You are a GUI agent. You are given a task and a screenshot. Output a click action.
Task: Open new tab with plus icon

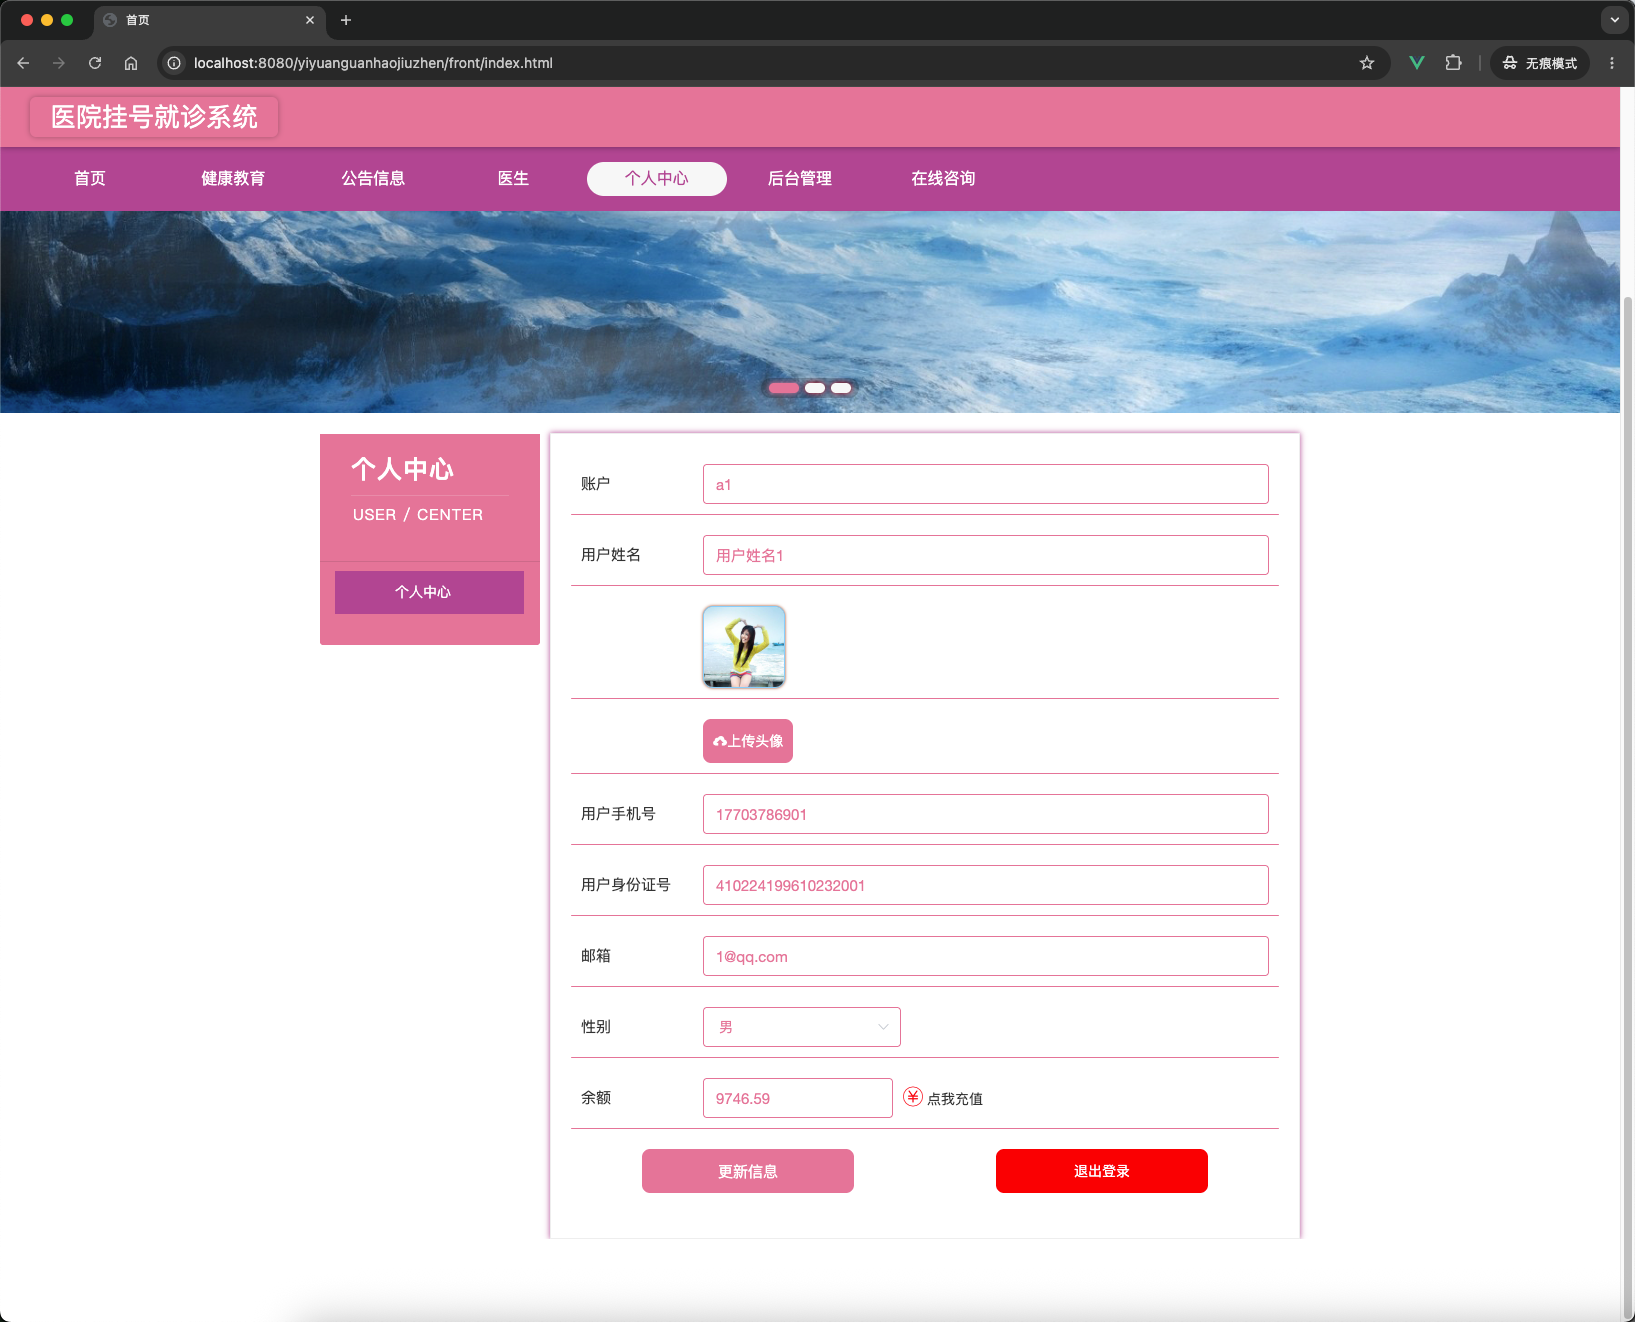[x=346, y=20]
